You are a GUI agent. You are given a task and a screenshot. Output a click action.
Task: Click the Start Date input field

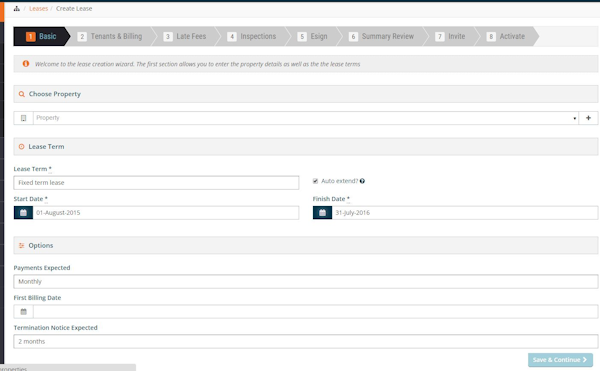[x=166, y=213]
